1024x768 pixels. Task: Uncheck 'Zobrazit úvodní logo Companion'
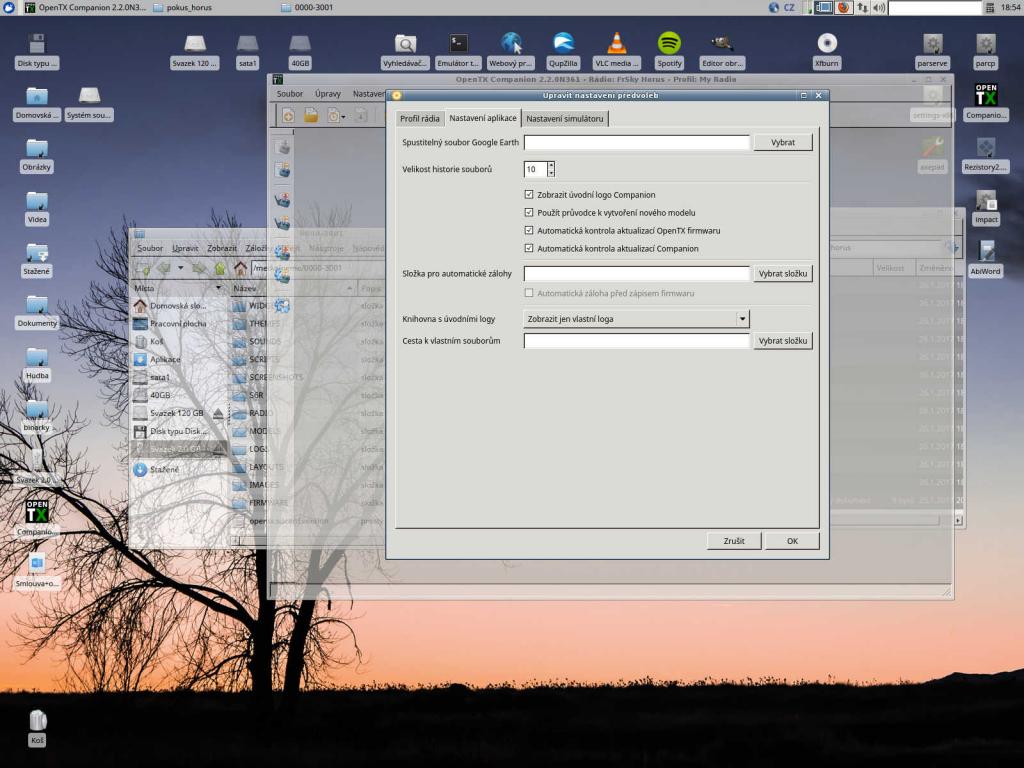529,195
